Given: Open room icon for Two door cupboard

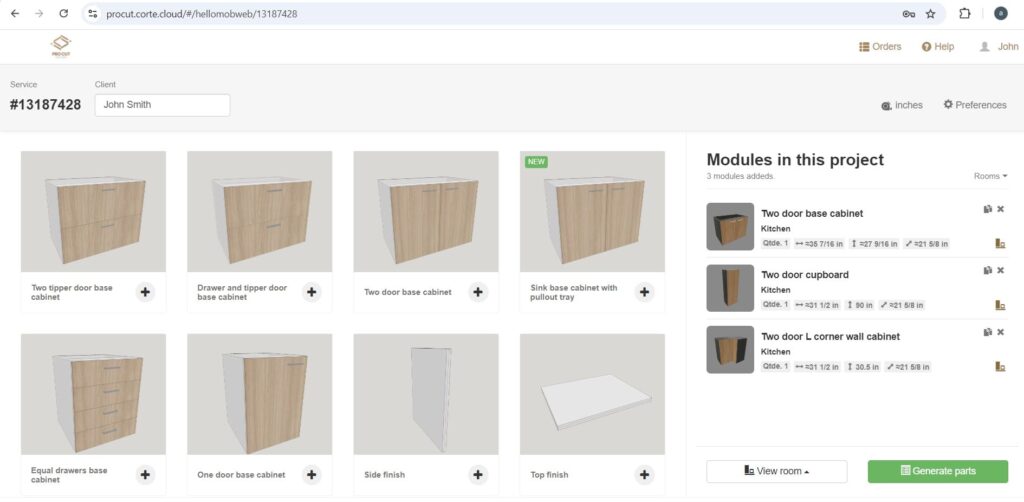Looking at the screenshot, I should coord(999,305).
